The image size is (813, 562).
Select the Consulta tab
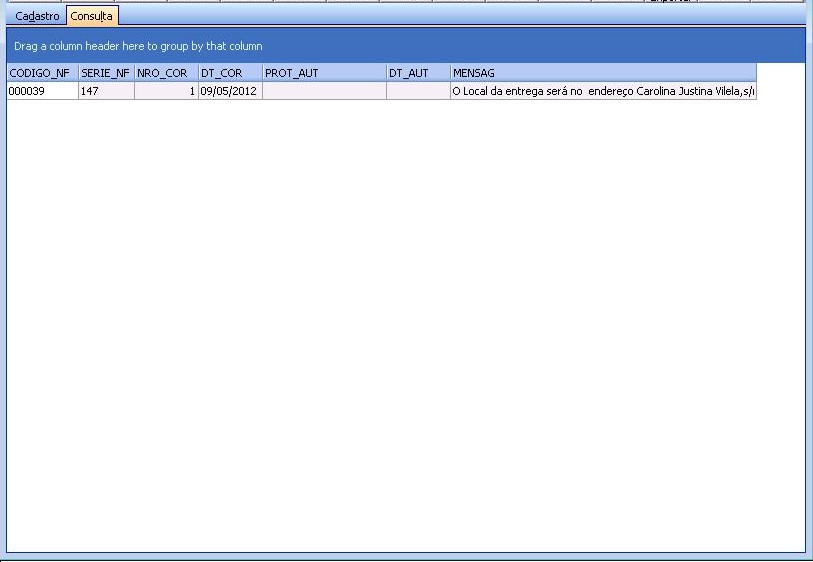(x=92, y=17)
